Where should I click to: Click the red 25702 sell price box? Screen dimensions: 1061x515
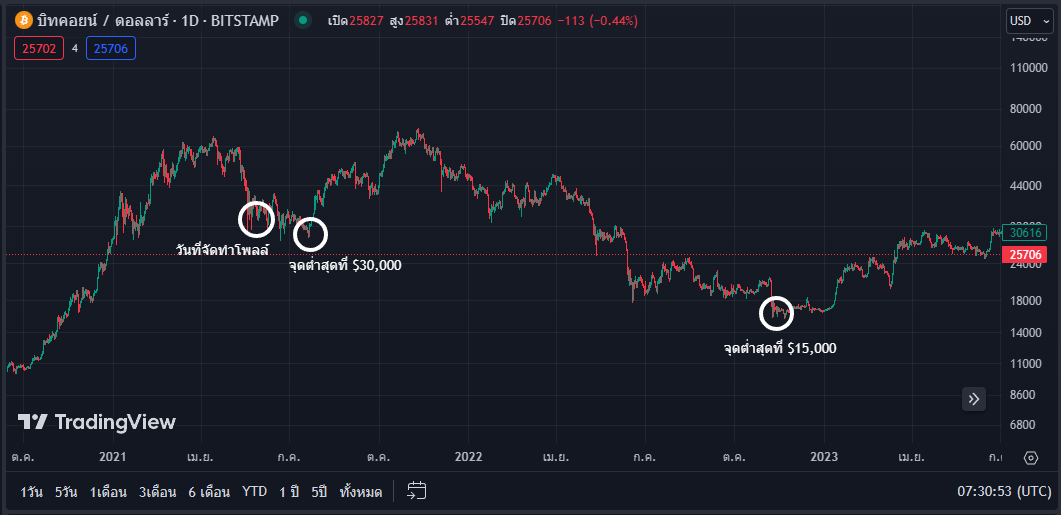(x=39, y=48)
